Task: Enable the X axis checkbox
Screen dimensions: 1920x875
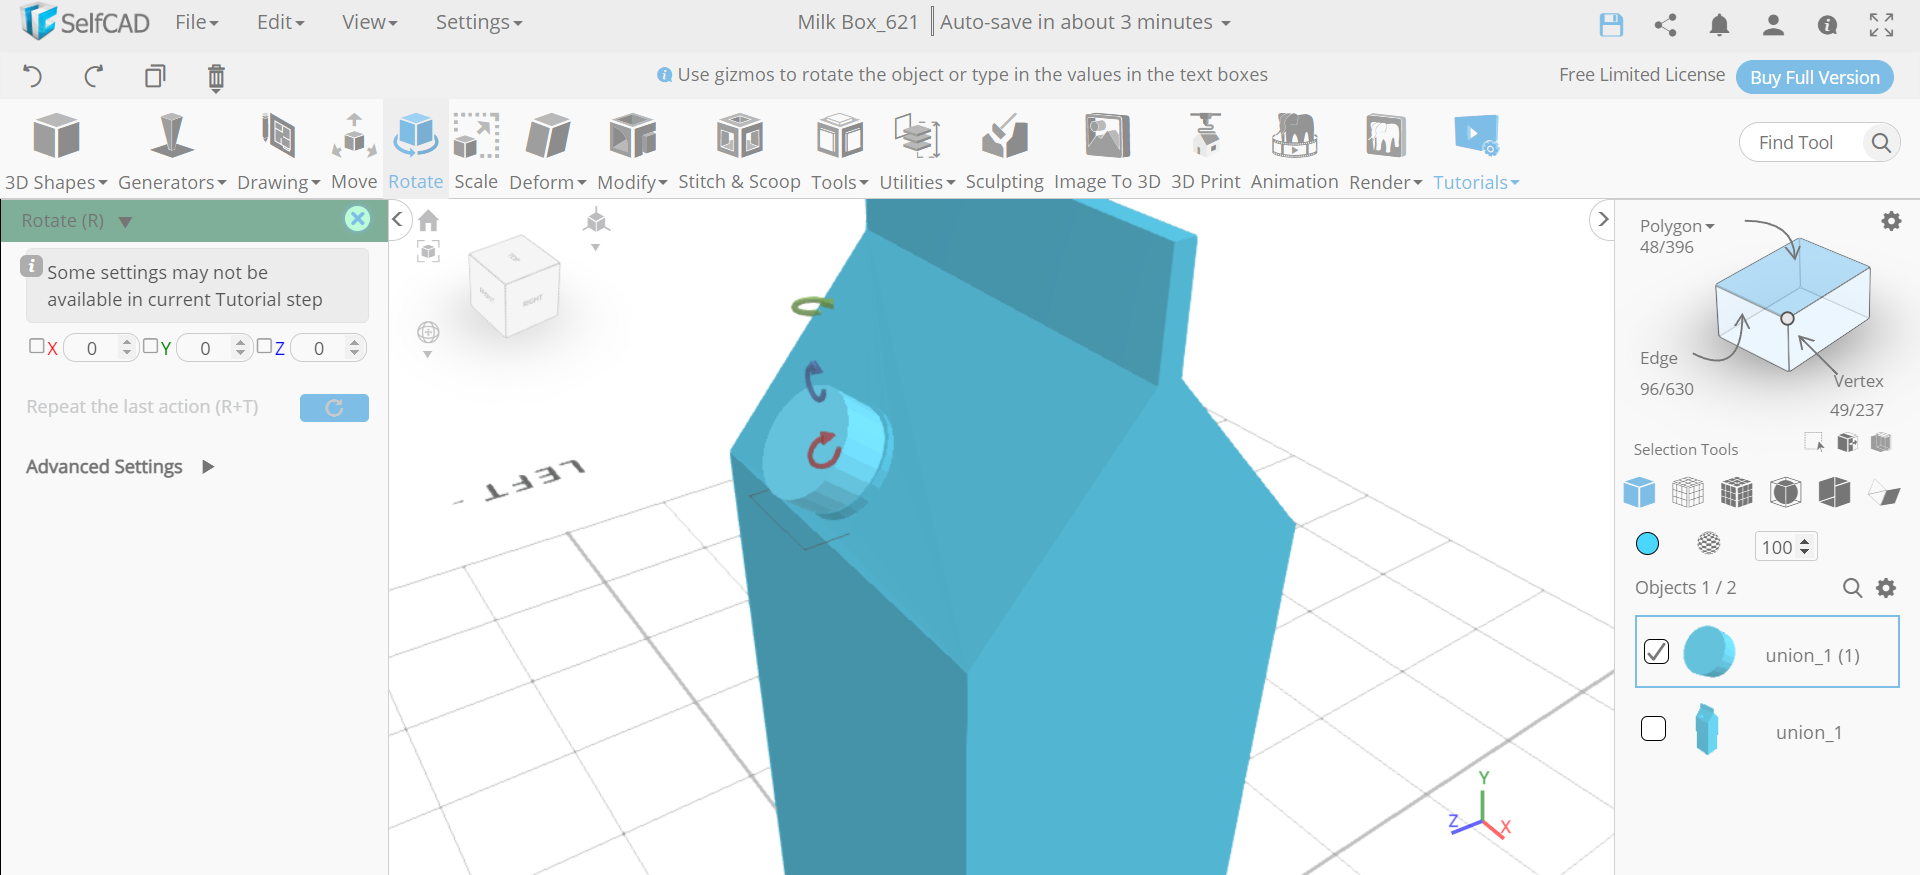Action: (37, 346)
